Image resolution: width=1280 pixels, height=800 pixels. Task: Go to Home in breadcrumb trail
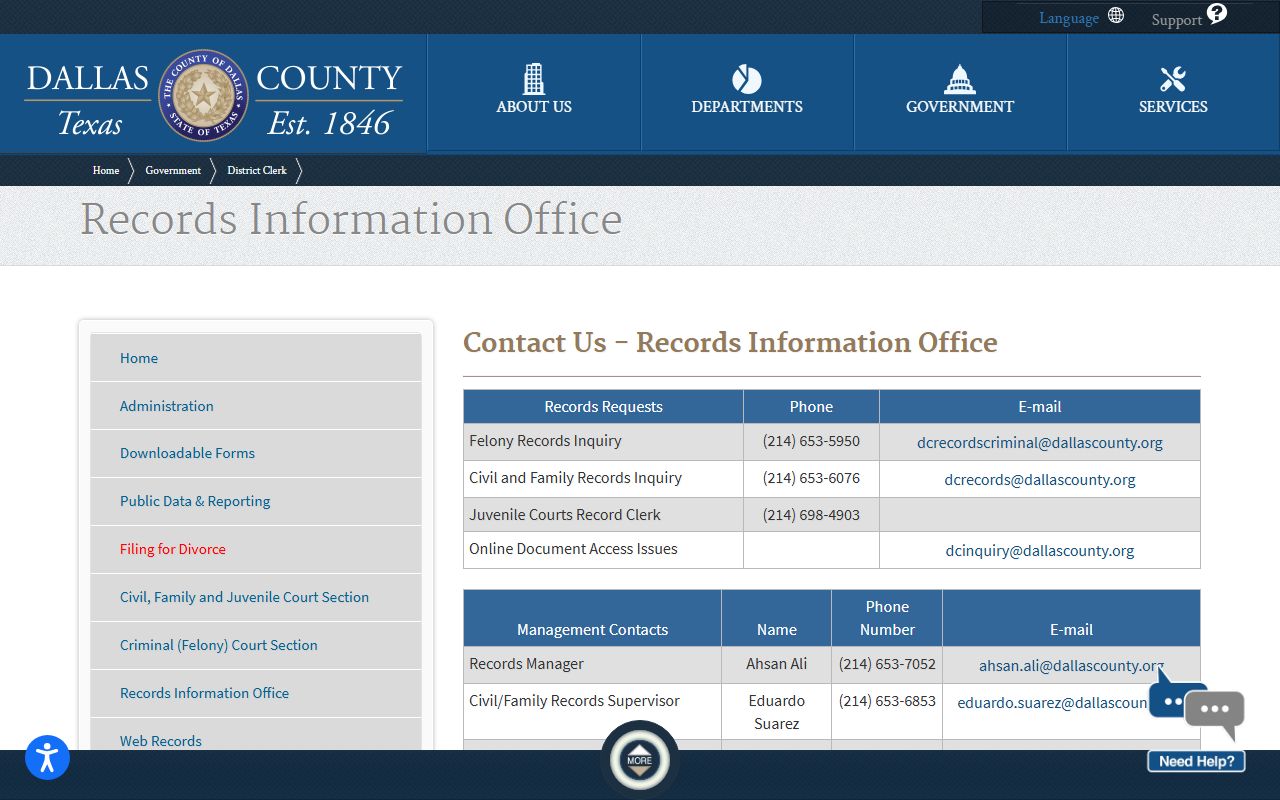pyautogui.click(x=106, y=170)
